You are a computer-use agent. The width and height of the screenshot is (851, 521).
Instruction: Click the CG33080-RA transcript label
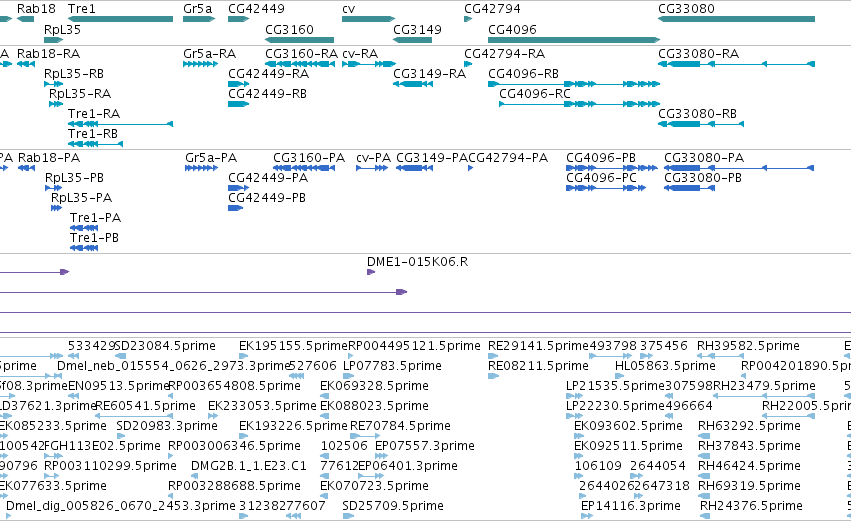698,54
